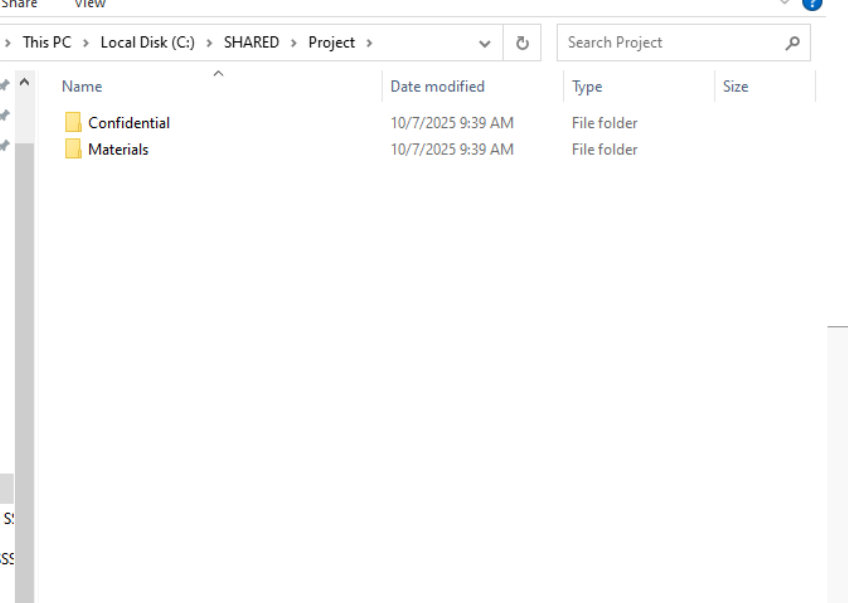
Task: Sort by the Date modified column
Action: coord(437,87)
